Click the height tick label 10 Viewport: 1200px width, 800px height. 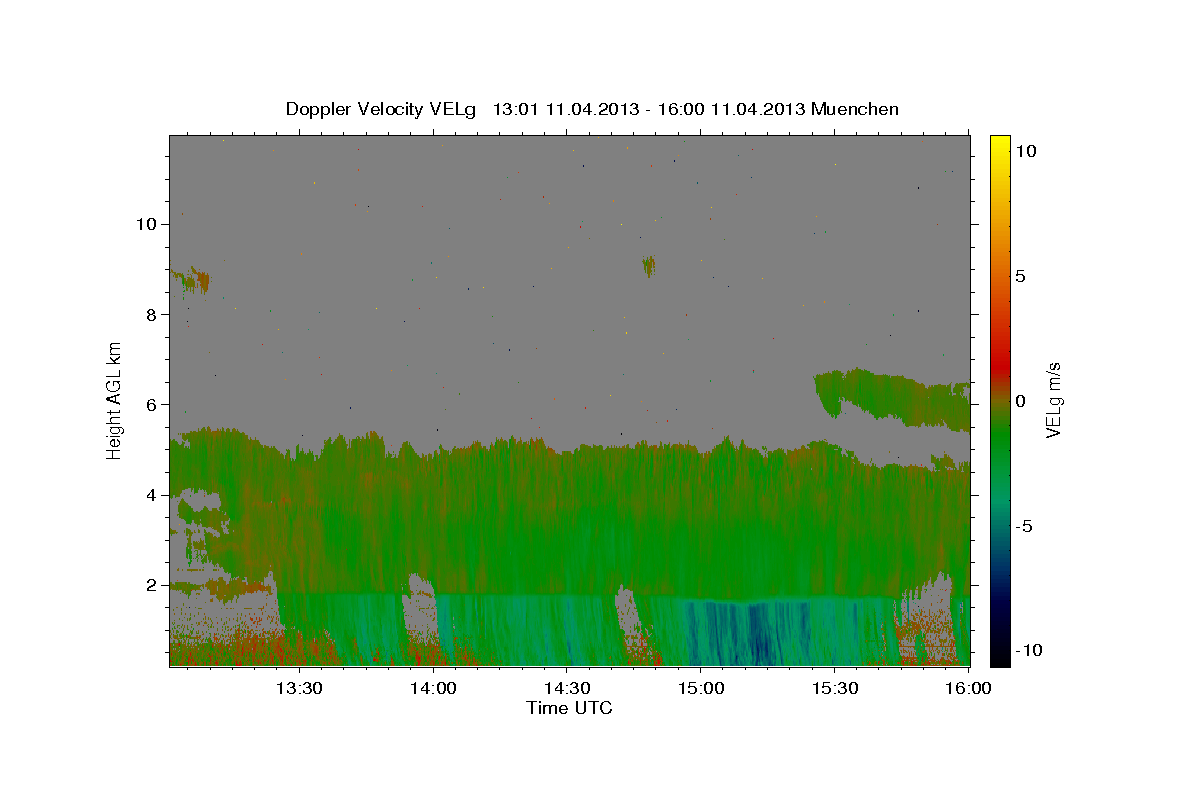146,224
